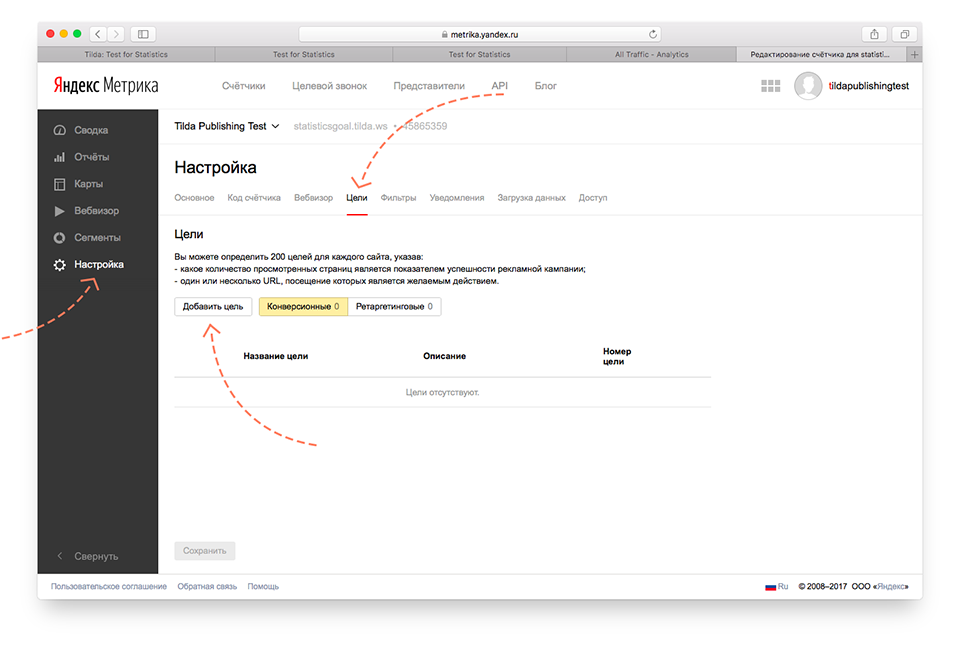The height and width of the screenshot is (653, 960).
Task: Switch to the Вебвизор settings tab
Action: tap(313, 198)
